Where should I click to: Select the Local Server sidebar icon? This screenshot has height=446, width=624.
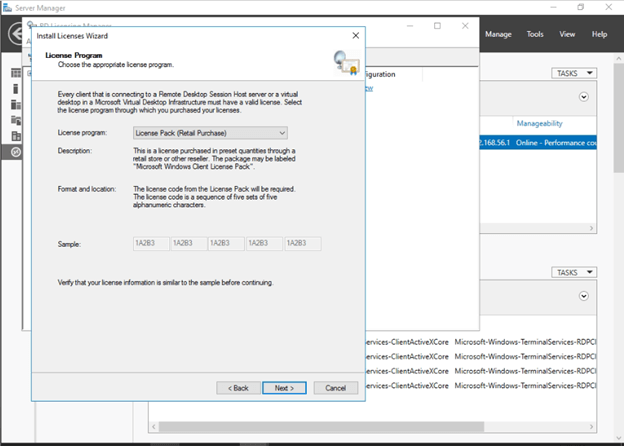(15, 89)
